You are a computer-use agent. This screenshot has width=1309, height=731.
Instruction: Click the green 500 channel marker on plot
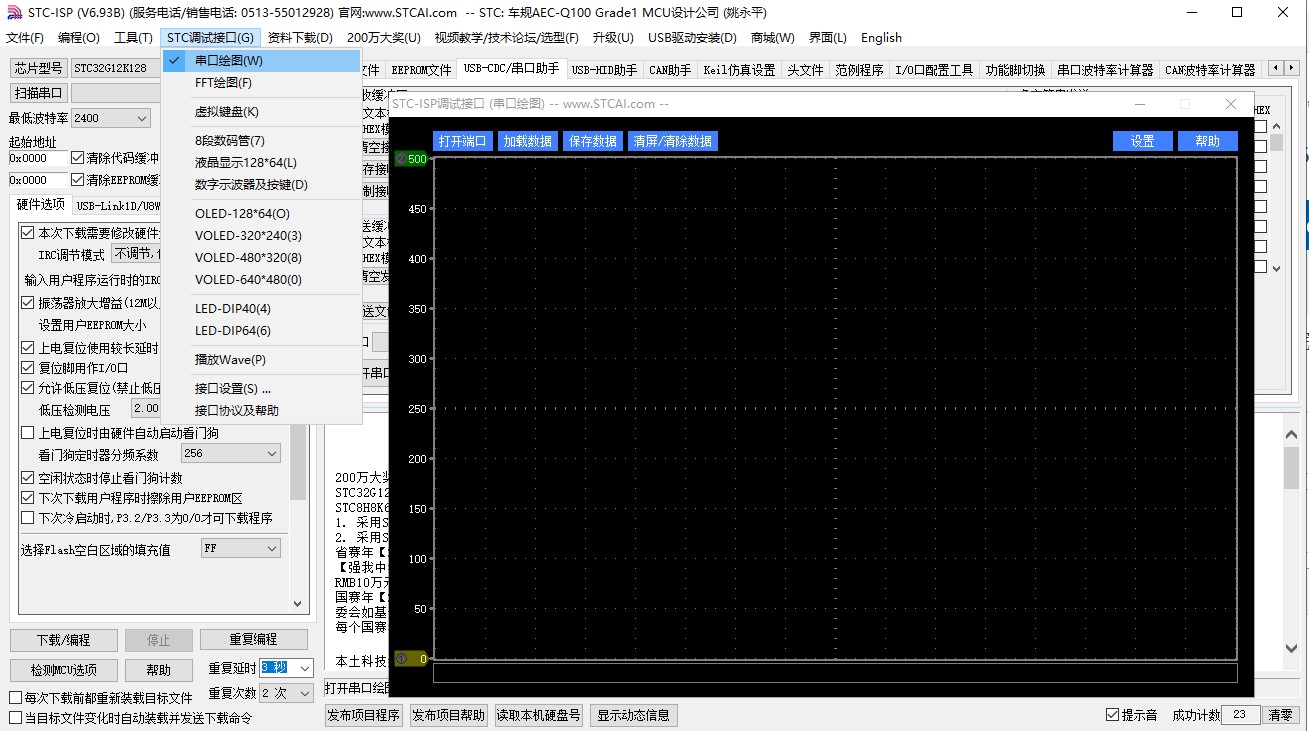pyautogui.click(x=412, y=158)
